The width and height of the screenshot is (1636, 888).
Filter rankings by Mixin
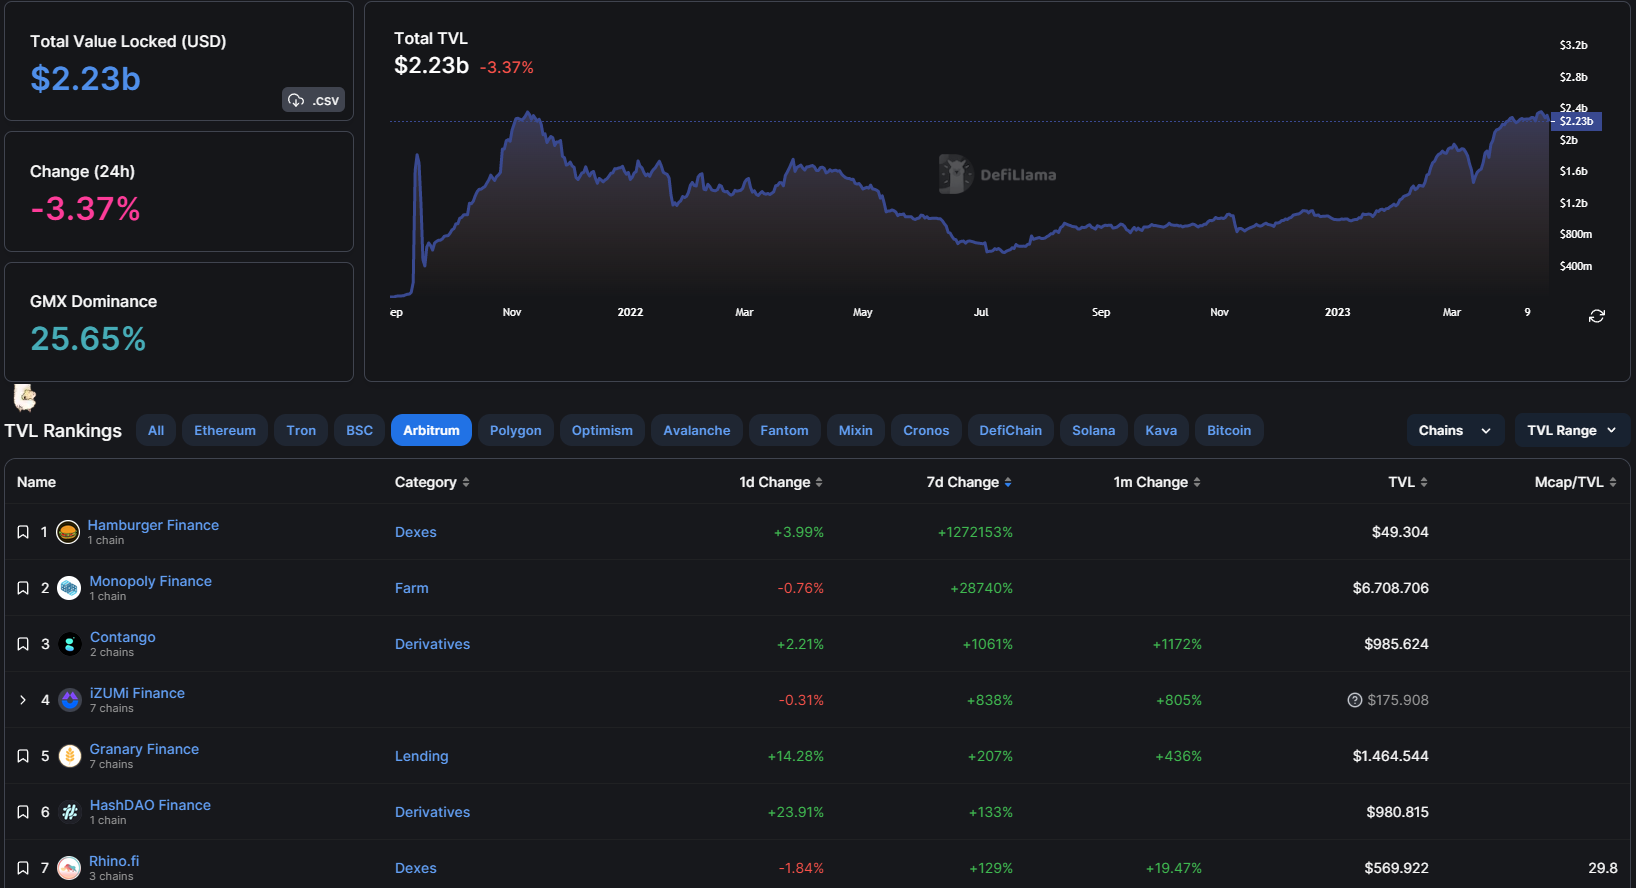856,430
